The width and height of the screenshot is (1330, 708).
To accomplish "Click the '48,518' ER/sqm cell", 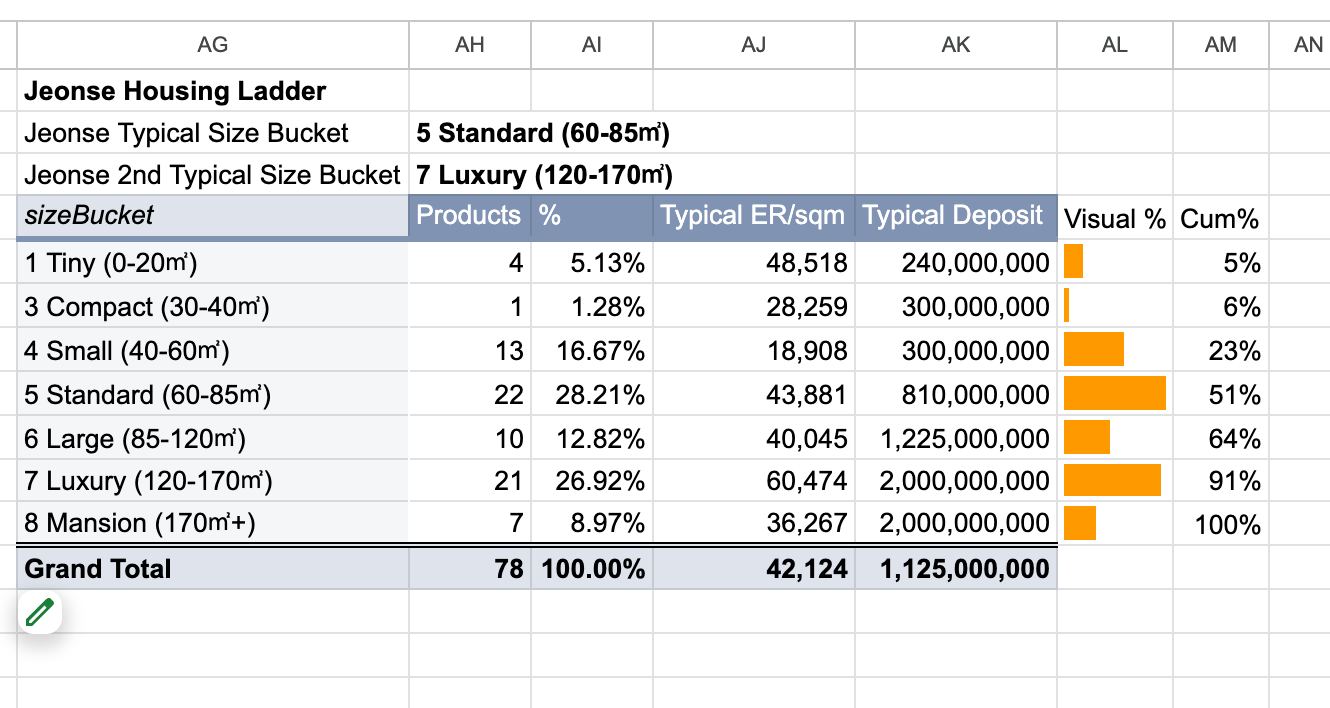I will (754, 263).
